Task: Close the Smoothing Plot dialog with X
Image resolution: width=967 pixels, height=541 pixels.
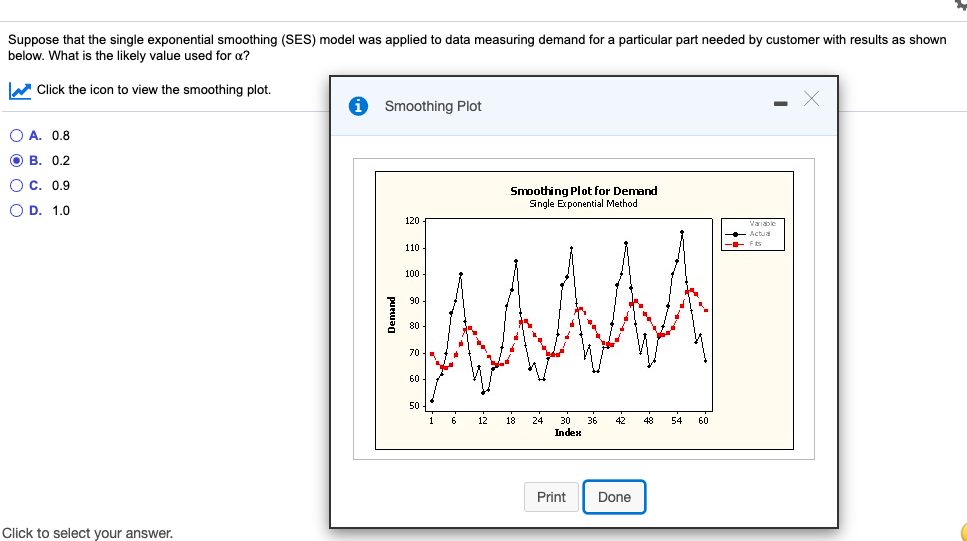Action: (812, 99)
